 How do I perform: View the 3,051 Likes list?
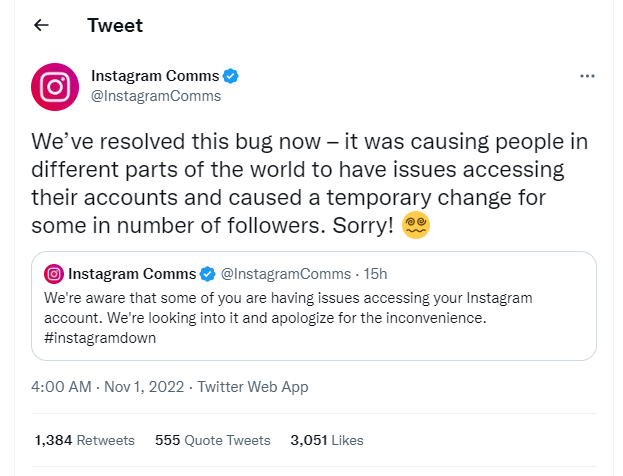(x=327, y=440)
